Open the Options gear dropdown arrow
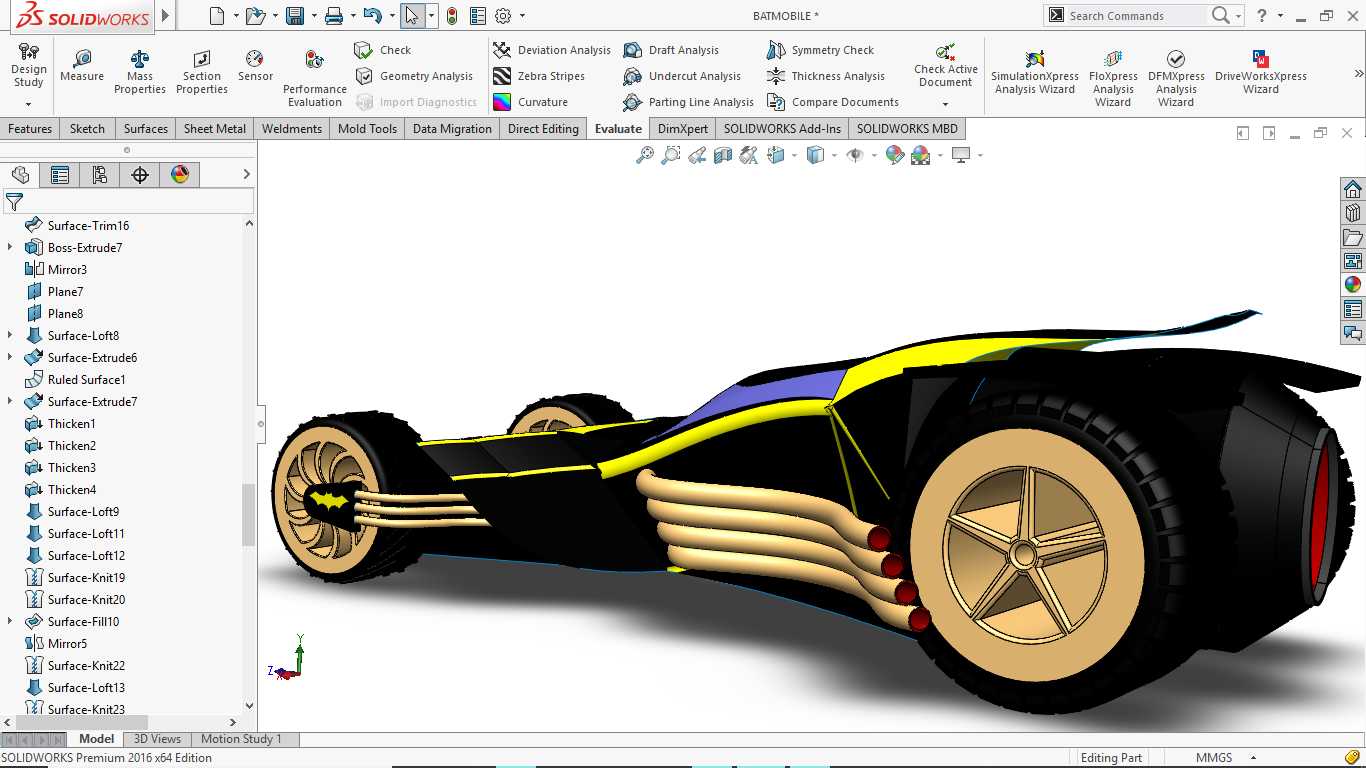This screenshot has height=768, width=1366. tap(522, 16)
